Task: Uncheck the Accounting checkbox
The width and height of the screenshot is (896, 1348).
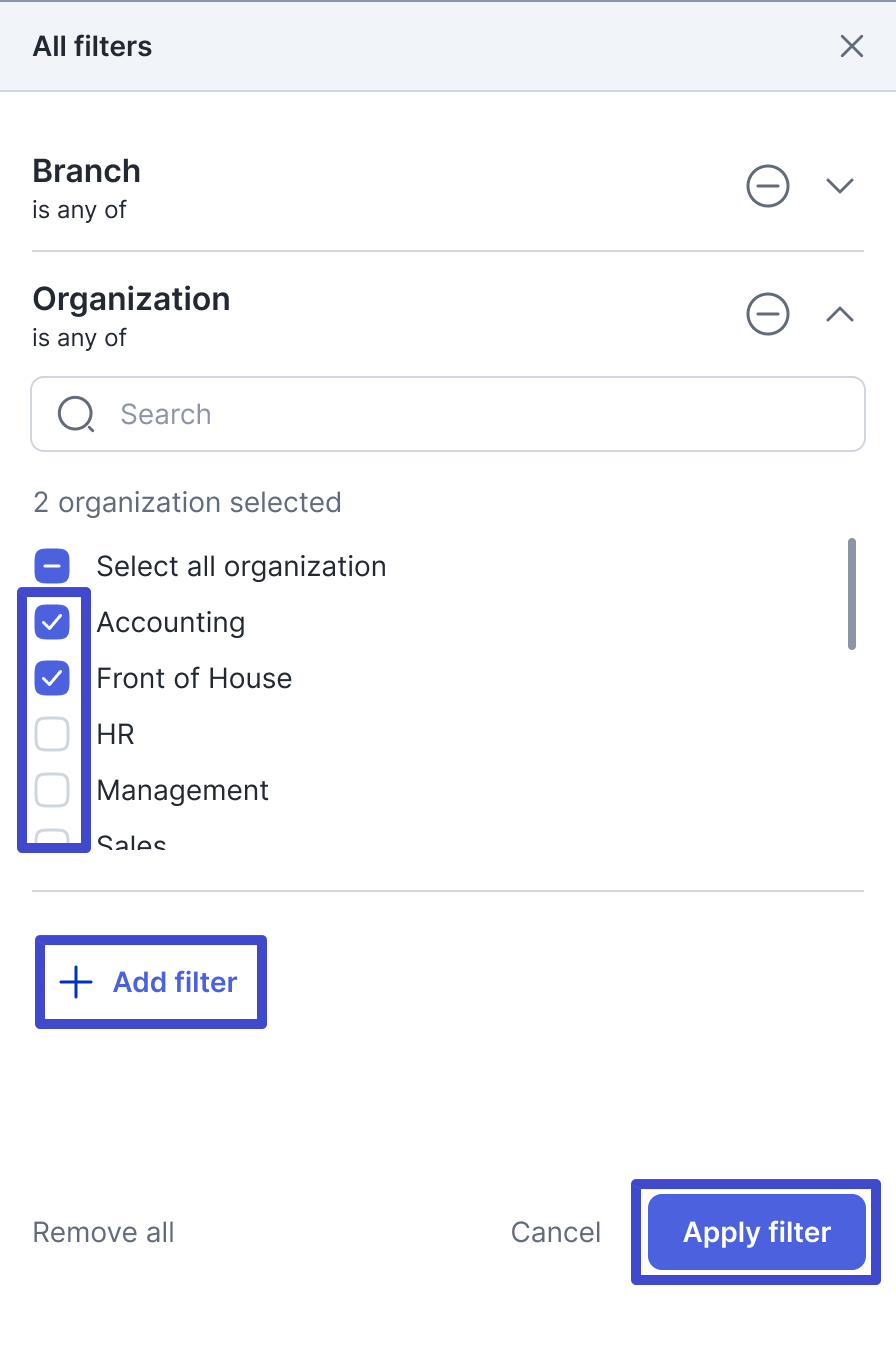Action: click(x=52, y=623)
